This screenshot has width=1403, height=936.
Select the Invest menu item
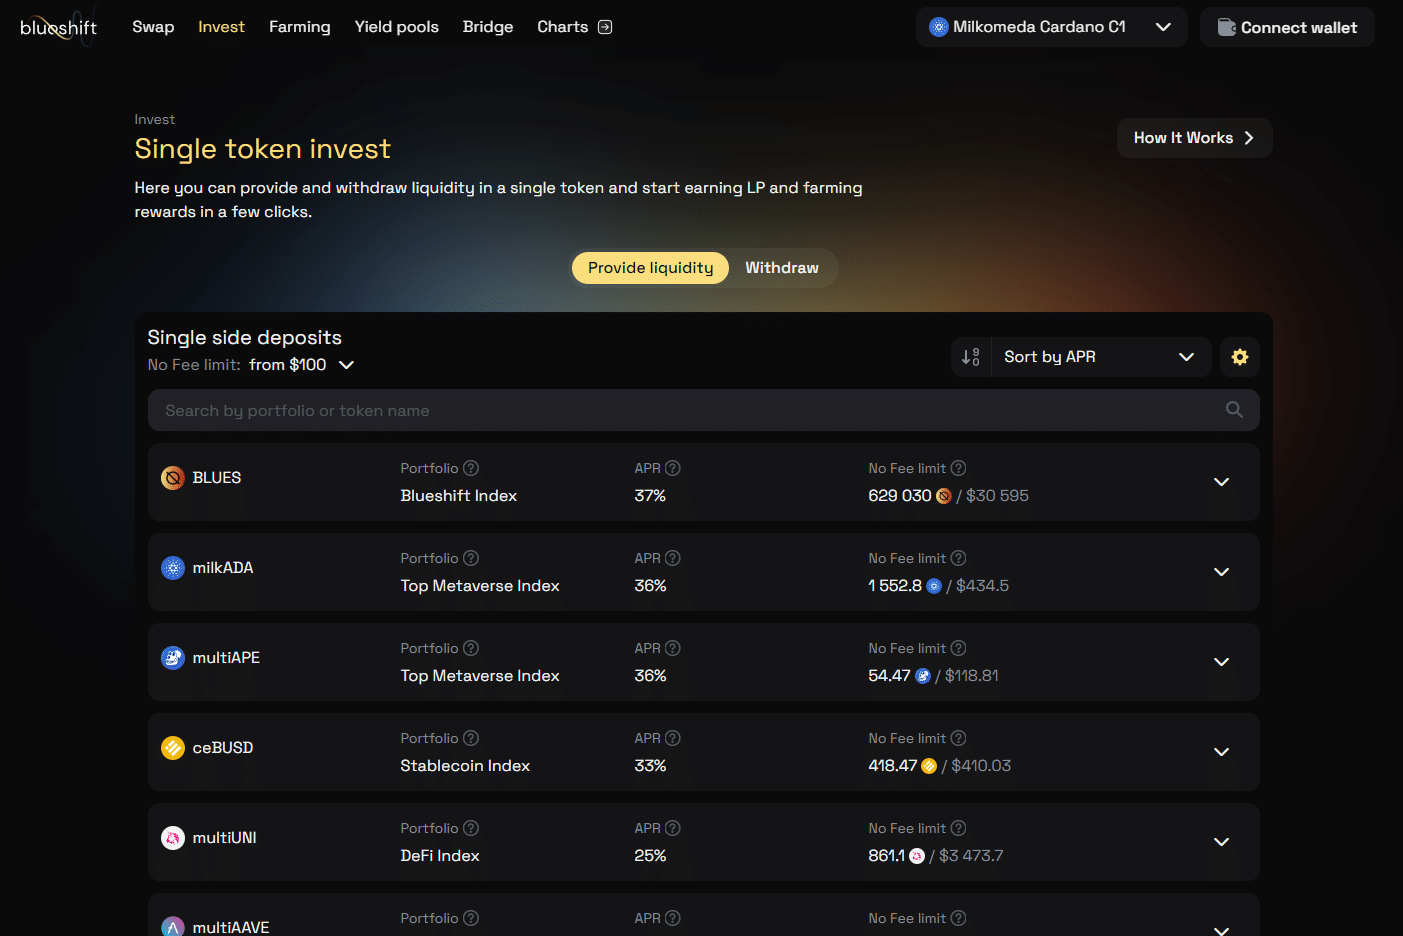[221, 27]
